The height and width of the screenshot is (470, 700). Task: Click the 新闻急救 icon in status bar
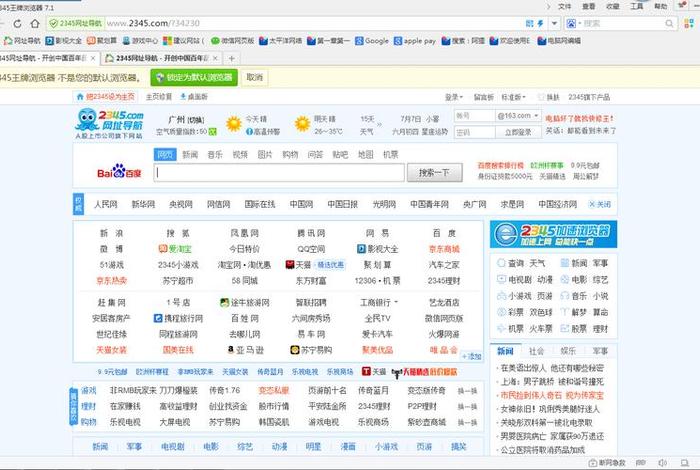[x=607, y=463]
